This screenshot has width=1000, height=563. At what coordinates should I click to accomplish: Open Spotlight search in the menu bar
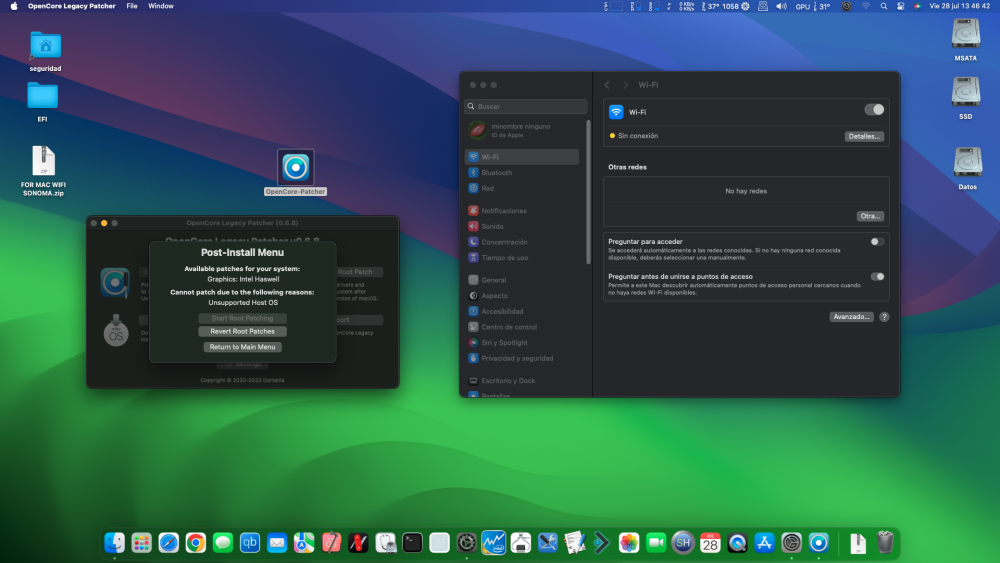(x=883, y=6)
